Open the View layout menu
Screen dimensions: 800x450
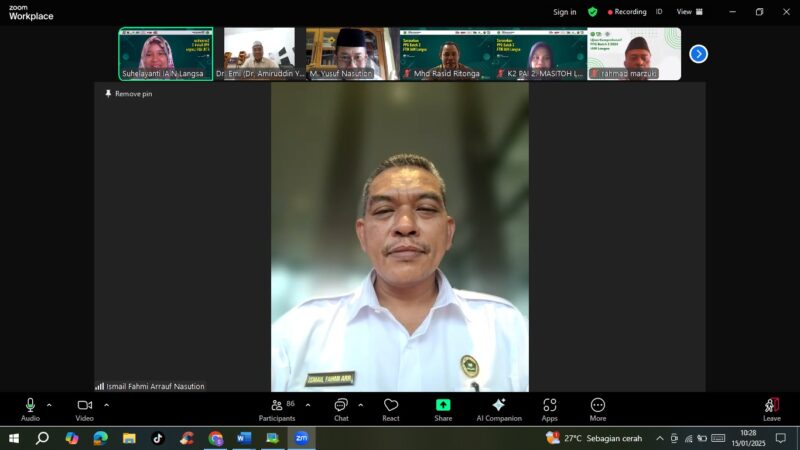689,12
